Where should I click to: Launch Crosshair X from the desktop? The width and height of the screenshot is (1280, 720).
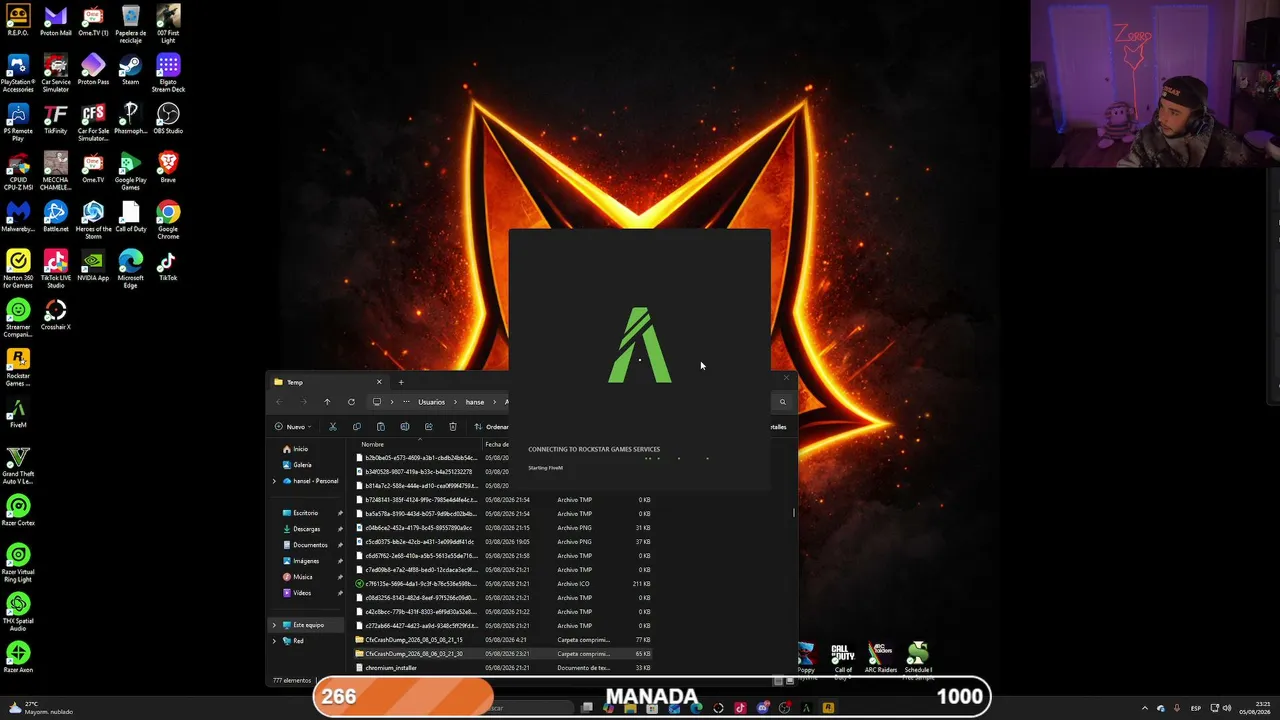[x=56, y=314]
